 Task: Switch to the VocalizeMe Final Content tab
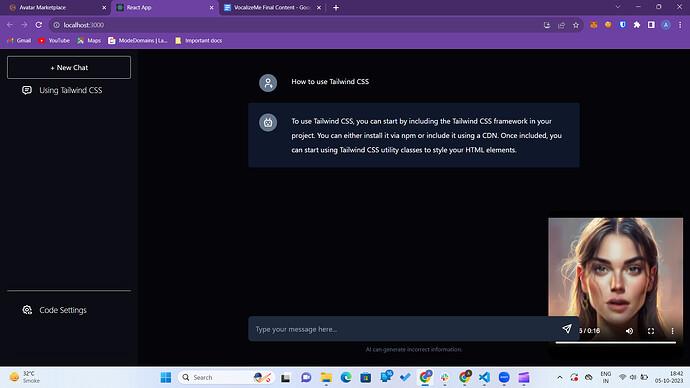(x=272, y=7)
